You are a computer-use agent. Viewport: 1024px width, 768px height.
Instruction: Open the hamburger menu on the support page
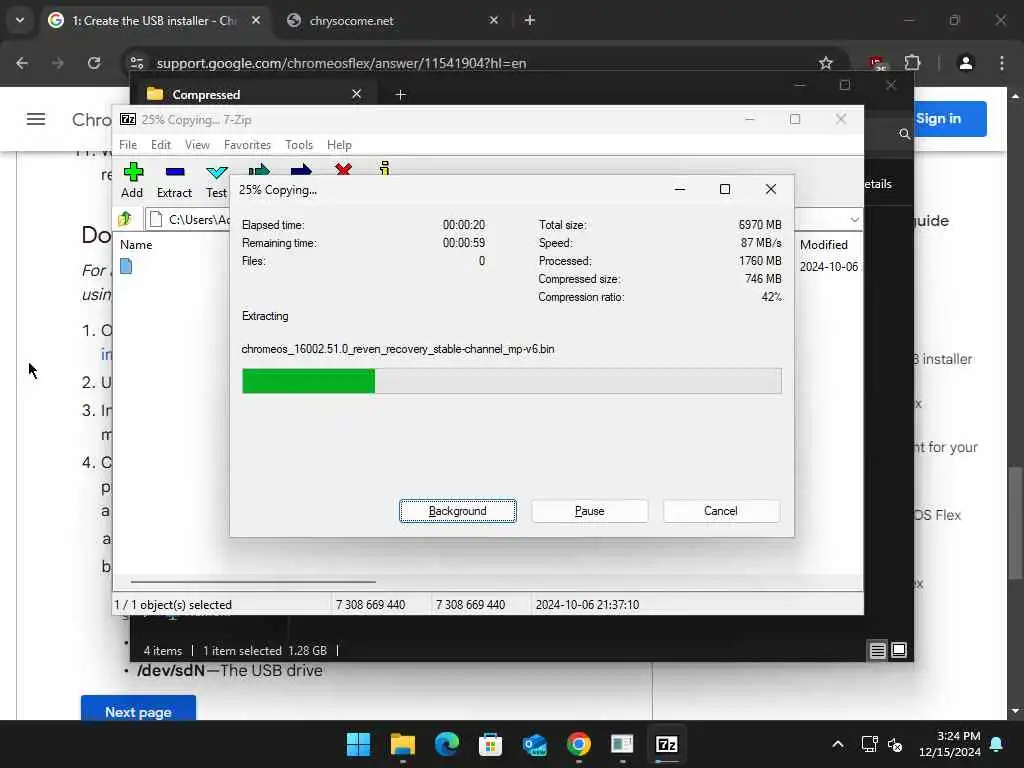click(x=36, y=119)
